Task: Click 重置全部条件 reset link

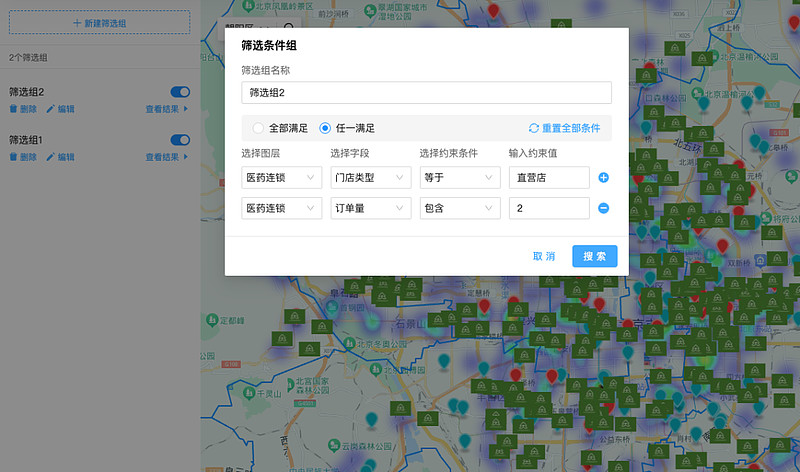Action: [564, 128]
